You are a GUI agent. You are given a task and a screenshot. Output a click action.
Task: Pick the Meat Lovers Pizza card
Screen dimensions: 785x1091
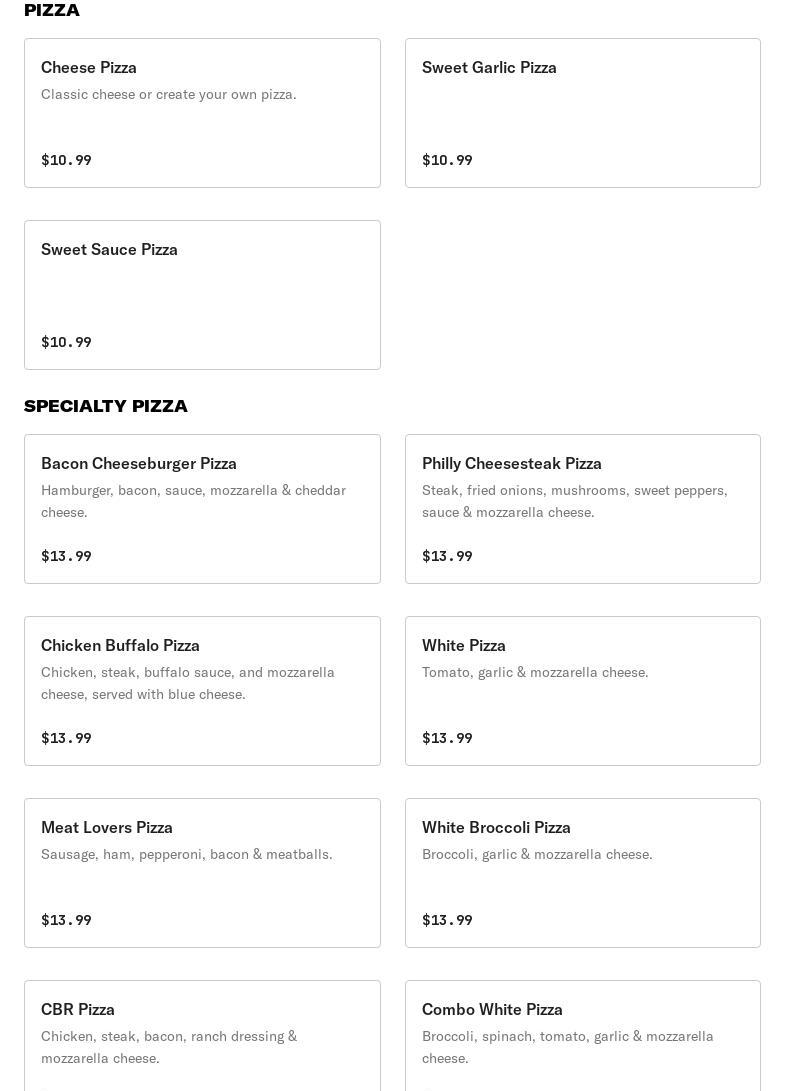tap(202, 872)
